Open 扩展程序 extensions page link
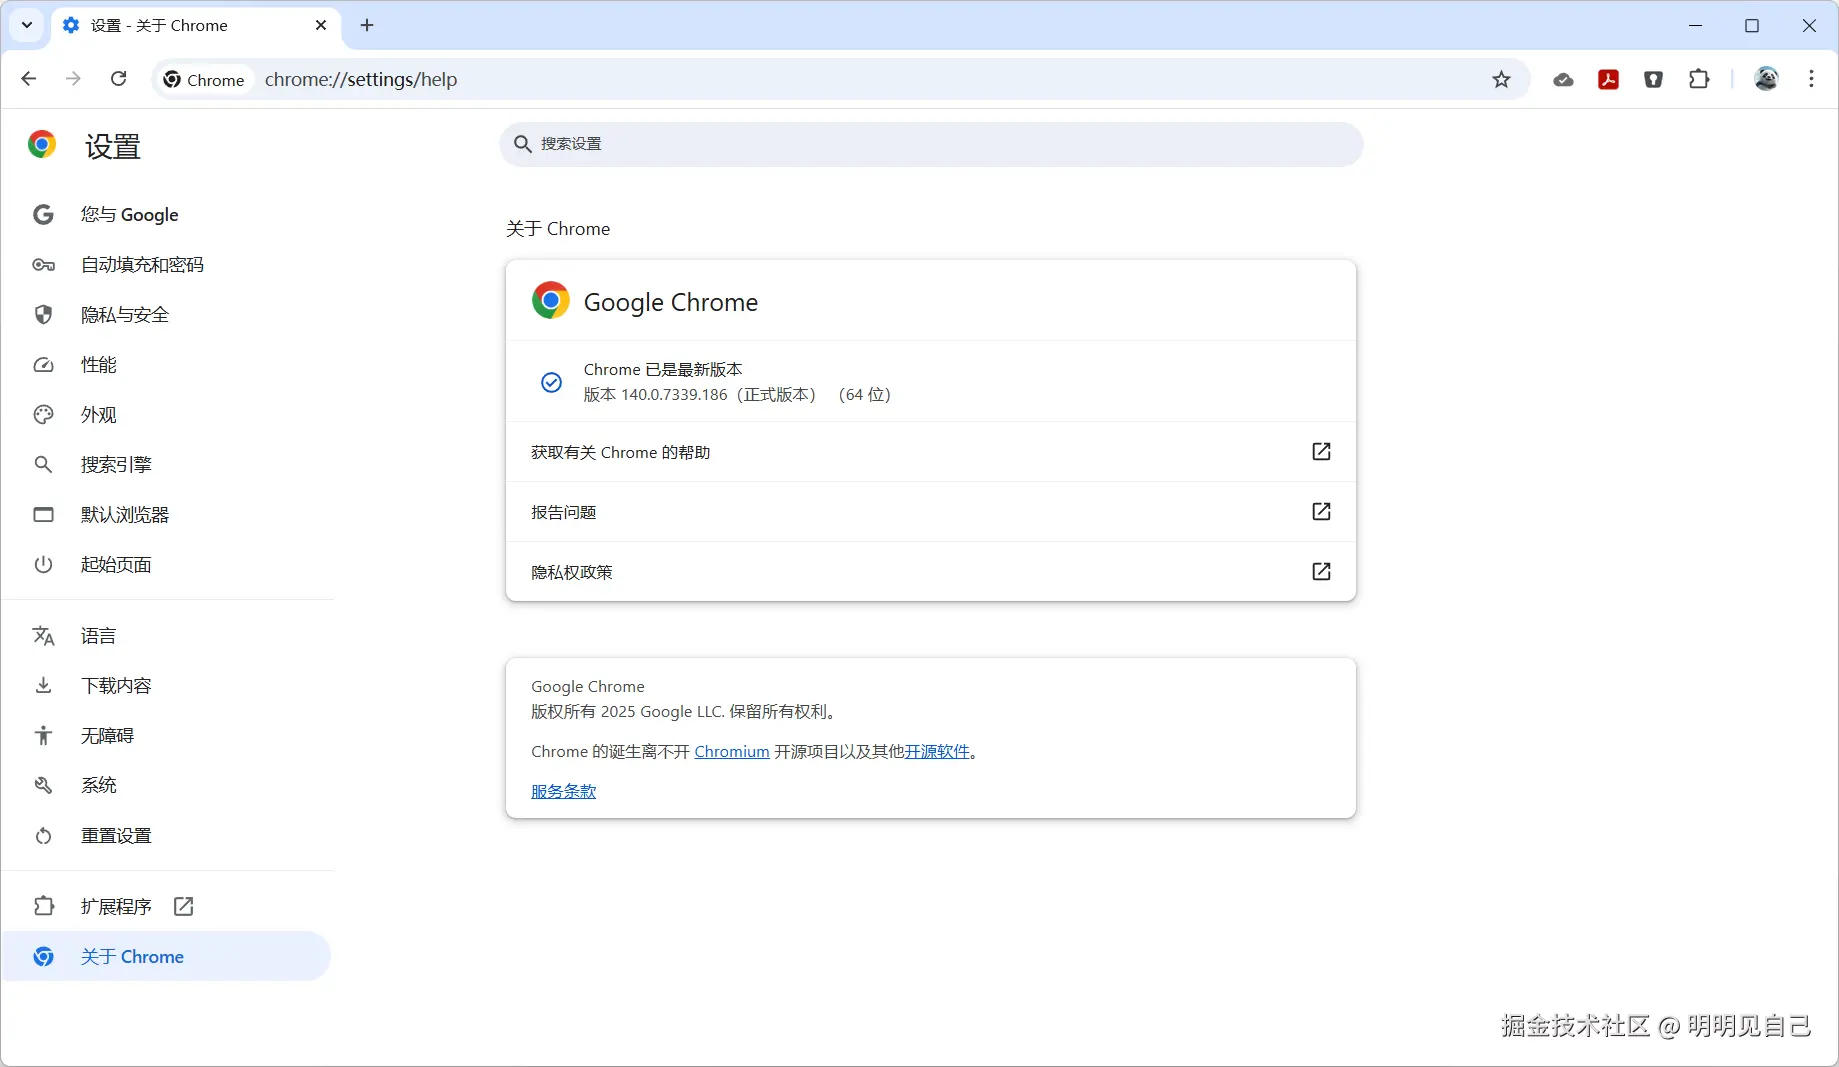 point(166,907)
